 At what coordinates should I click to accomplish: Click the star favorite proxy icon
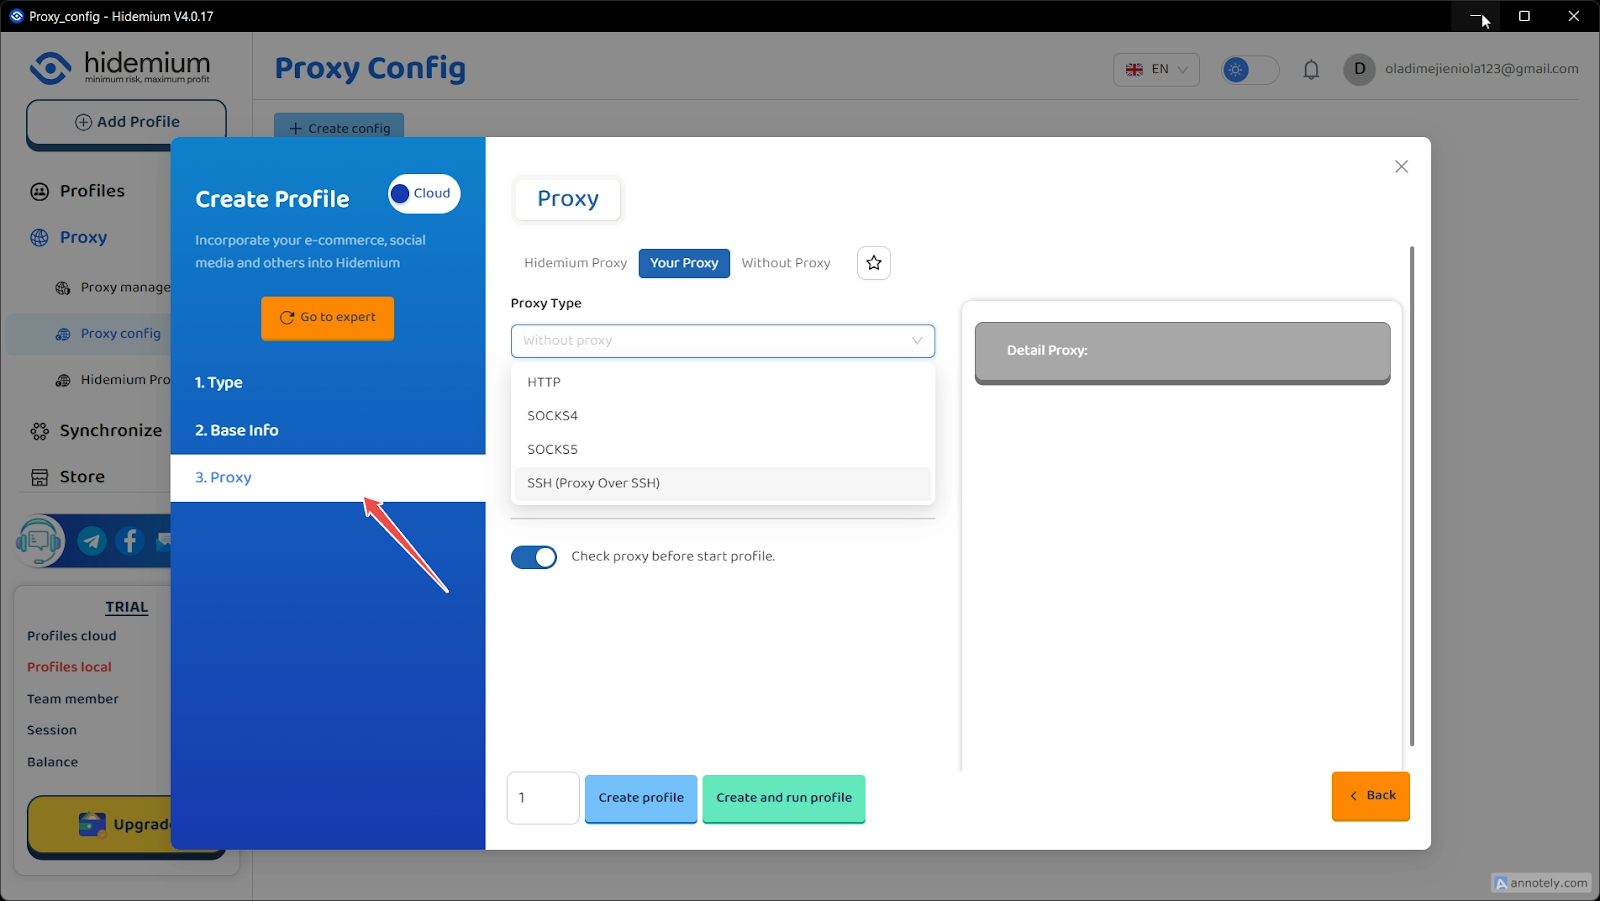pyautogui.click(x=874, y=263)
